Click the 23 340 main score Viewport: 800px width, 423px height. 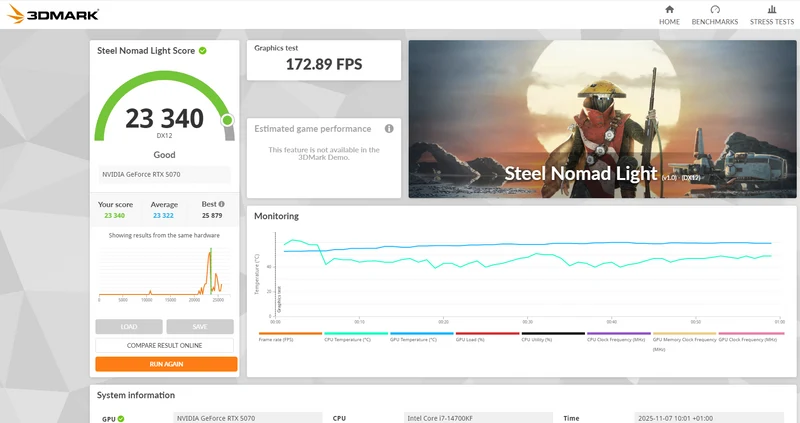click(164, 118)
